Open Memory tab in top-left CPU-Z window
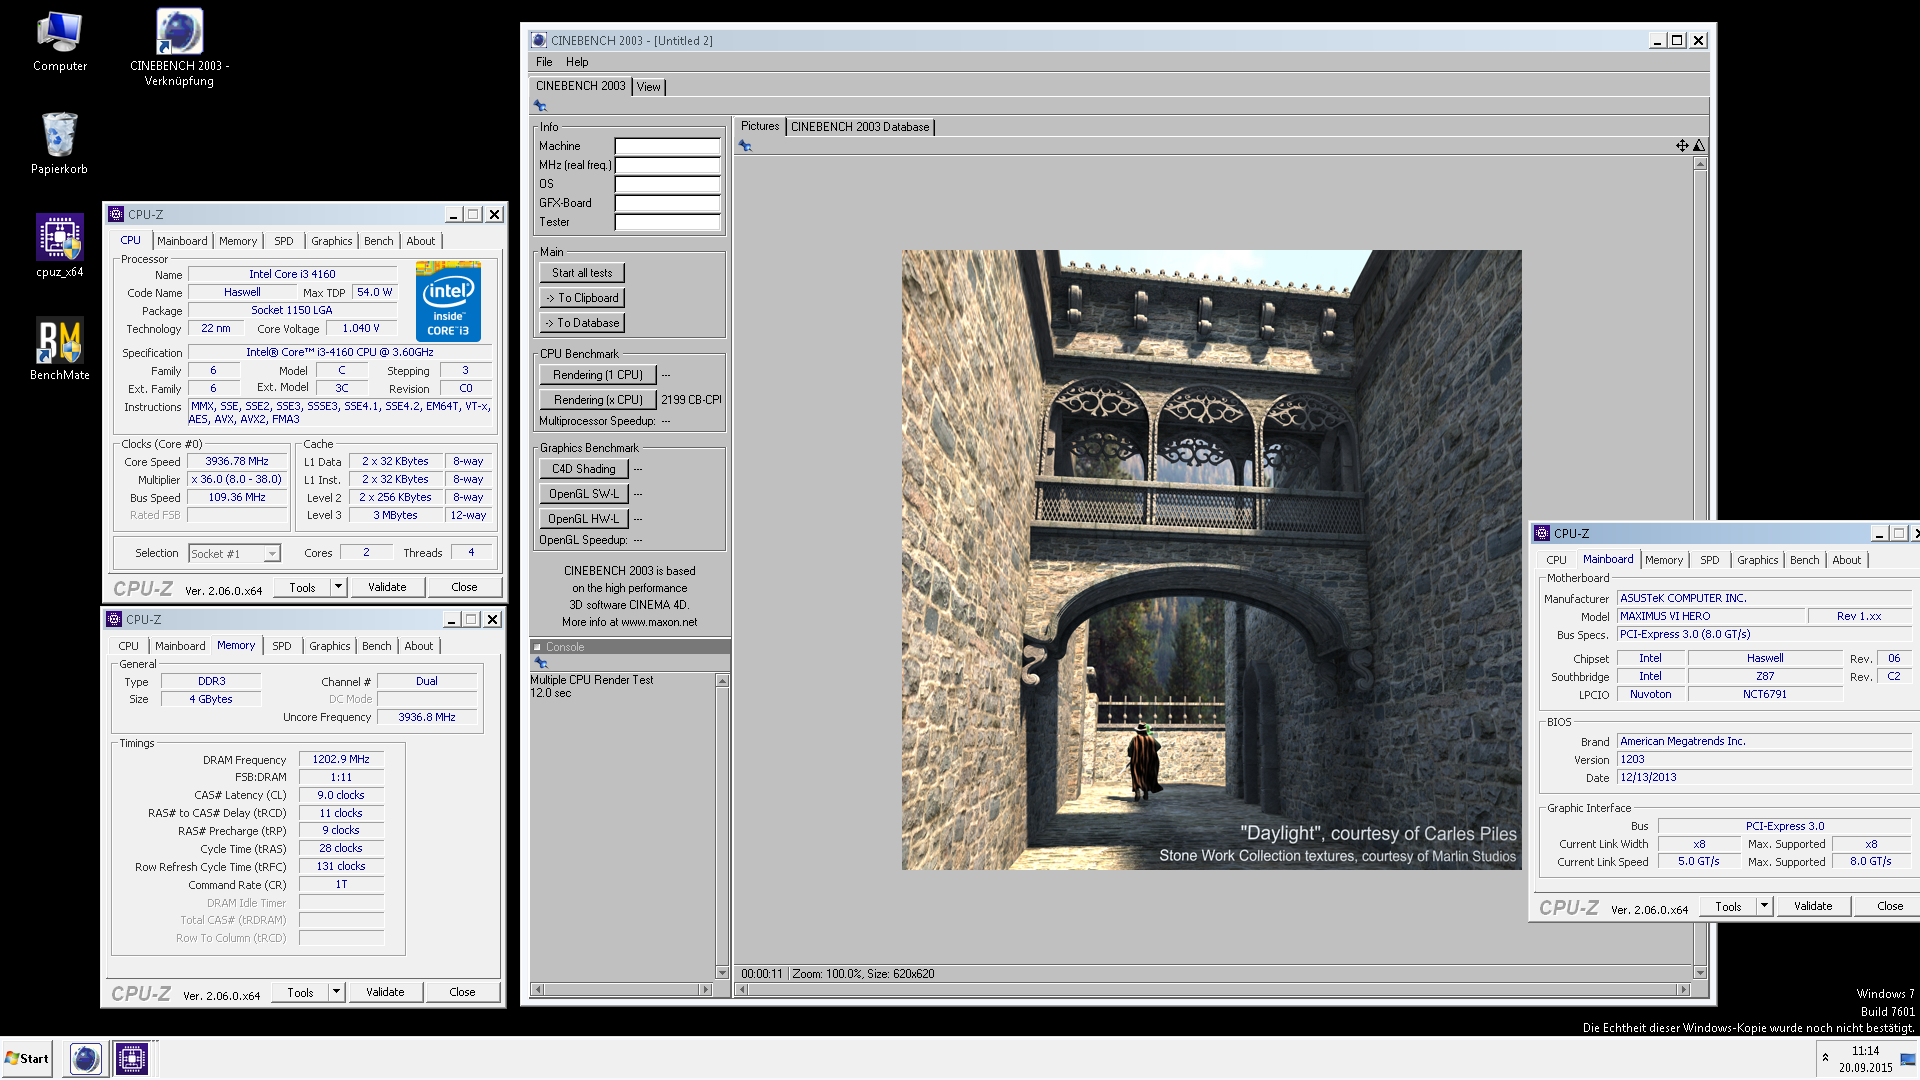This screenshot has width=1920, height=1080. point(238,241)
